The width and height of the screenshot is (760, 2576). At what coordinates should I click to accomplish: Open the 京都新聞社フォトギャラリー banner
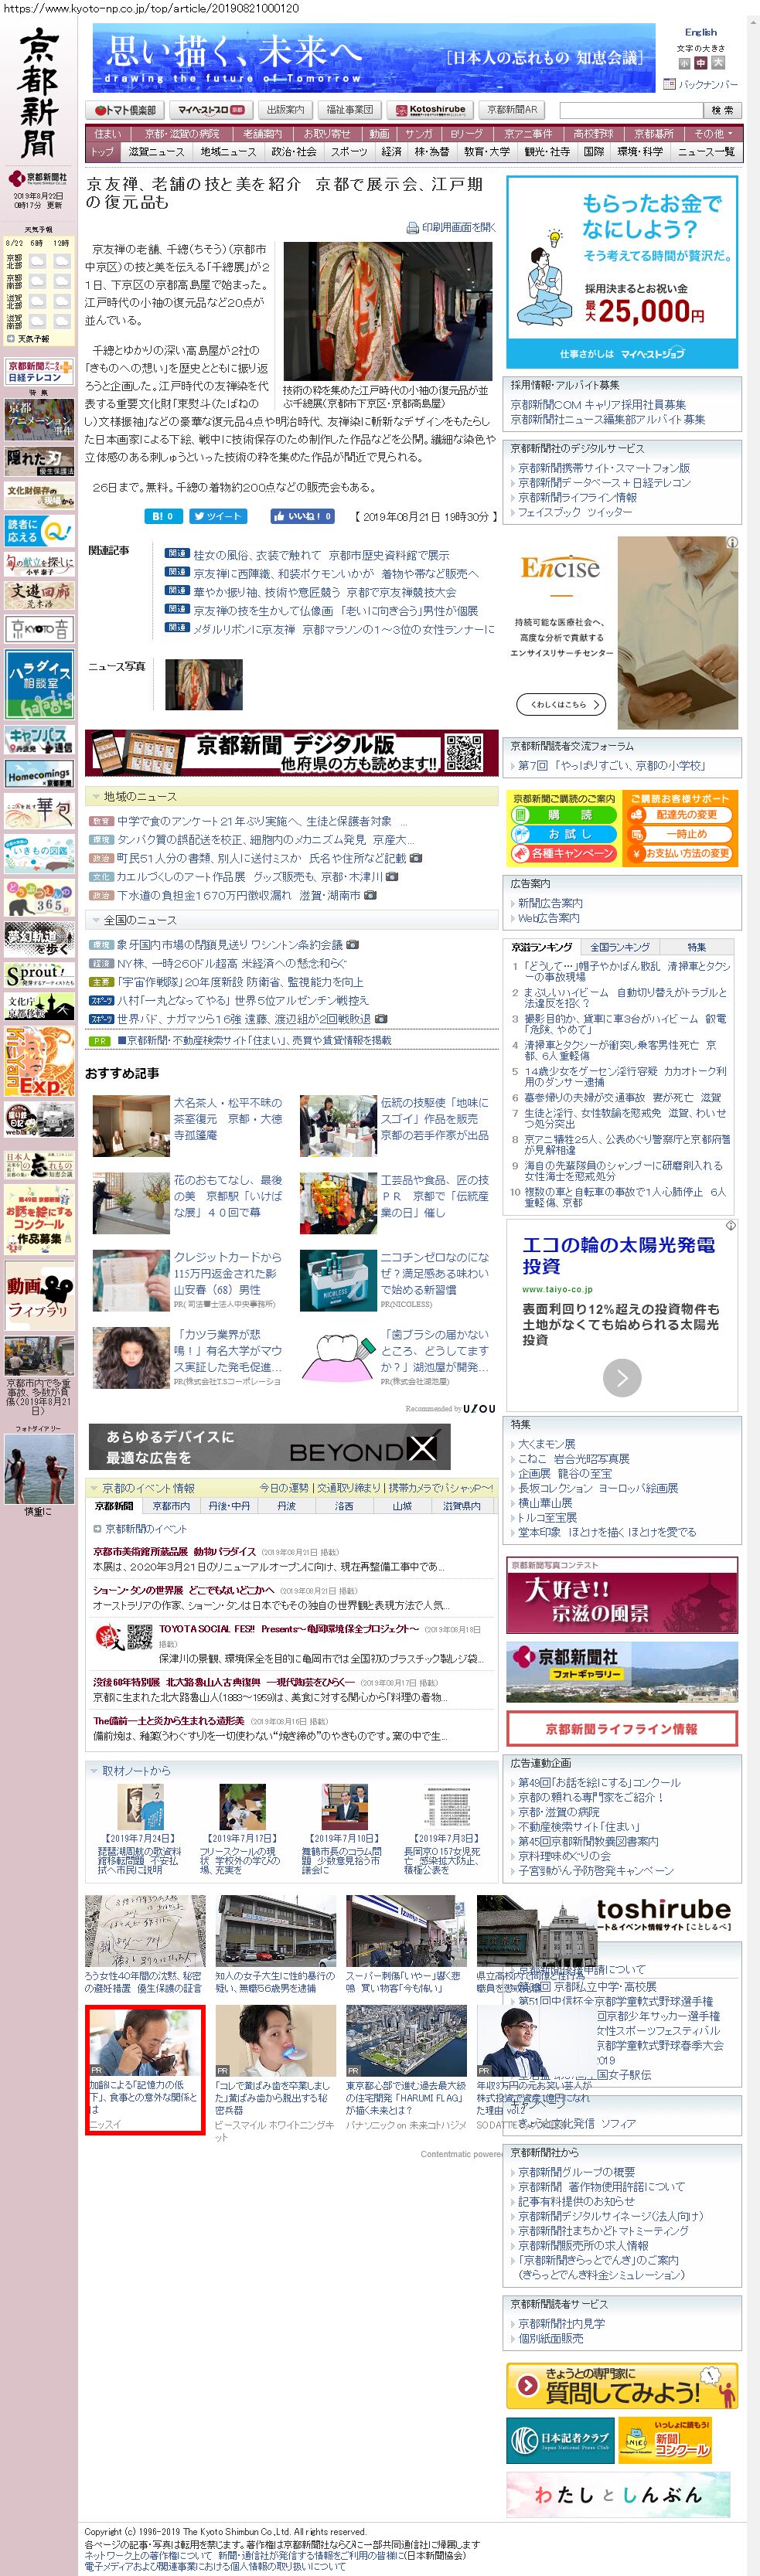click(621, 1672)
